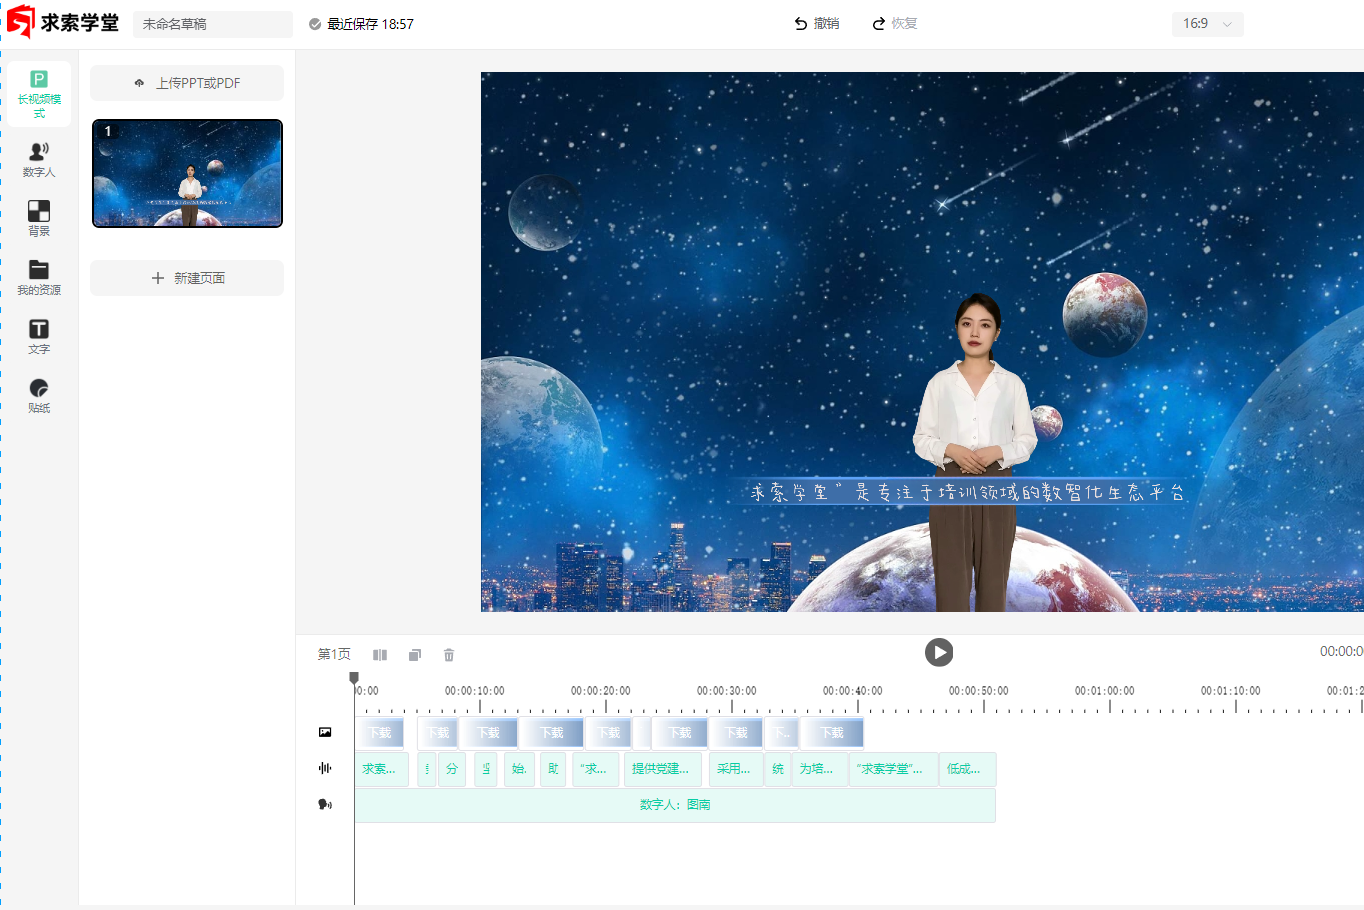The image size is (1364, 910).
Task: Click the 00:00:20:00 ruler mark
Action: coord(601,691)
